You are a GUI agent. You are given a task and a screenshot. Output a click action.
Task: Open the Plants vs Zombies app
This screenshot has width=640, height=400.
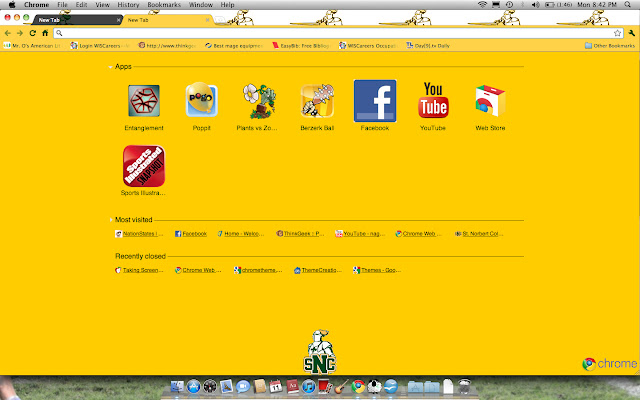[x=260, y=101]
